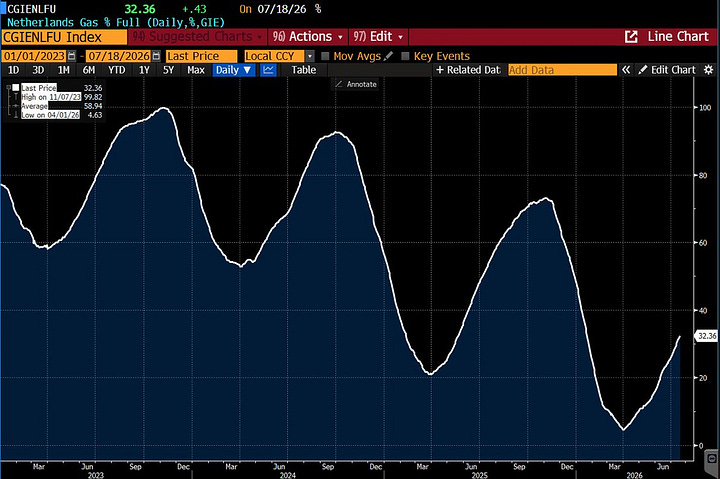Screen dimensions: 720x479
Task: Click the end date field 07/18/2026
Action: (119, 56)
